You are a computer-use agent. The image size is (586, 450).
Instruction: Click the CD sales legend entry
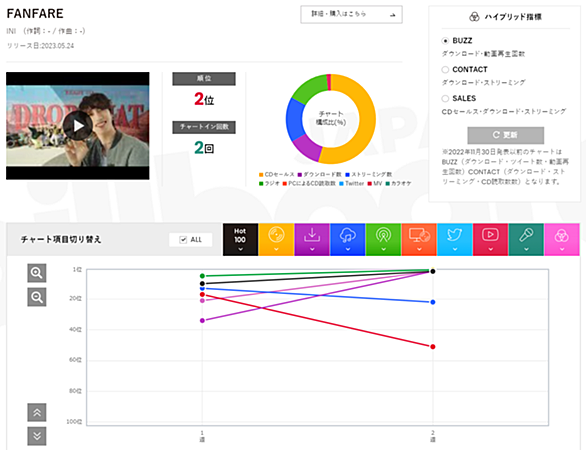coord(277,175)
